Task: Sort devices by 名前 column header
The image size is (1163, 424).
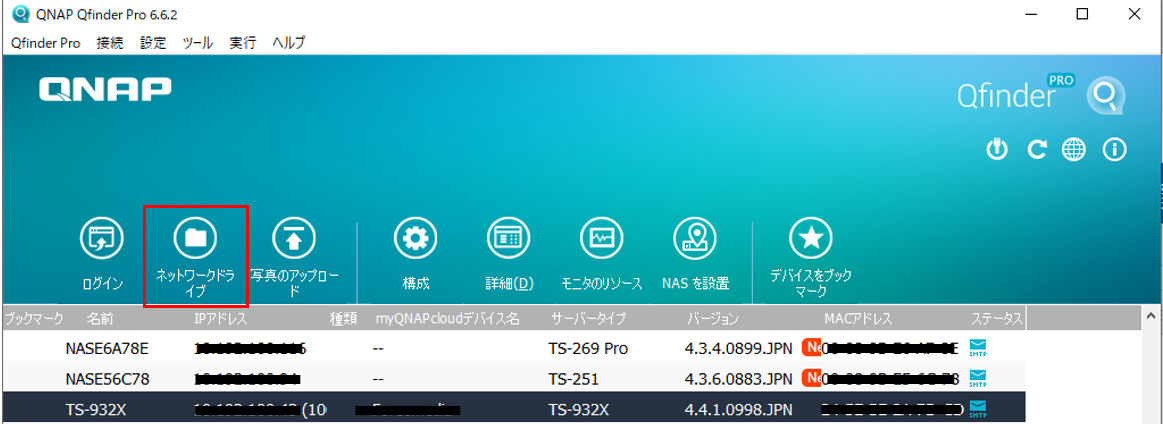Action: pos(100,319)
